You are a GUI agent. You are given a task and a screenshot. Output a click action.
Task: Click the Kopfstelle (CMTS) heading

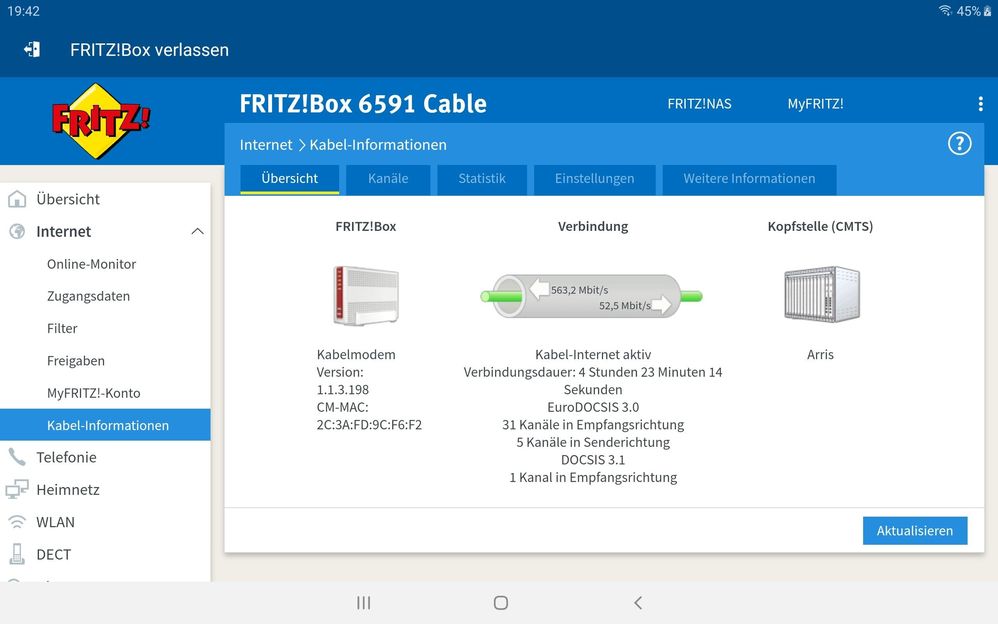point(820,226)
